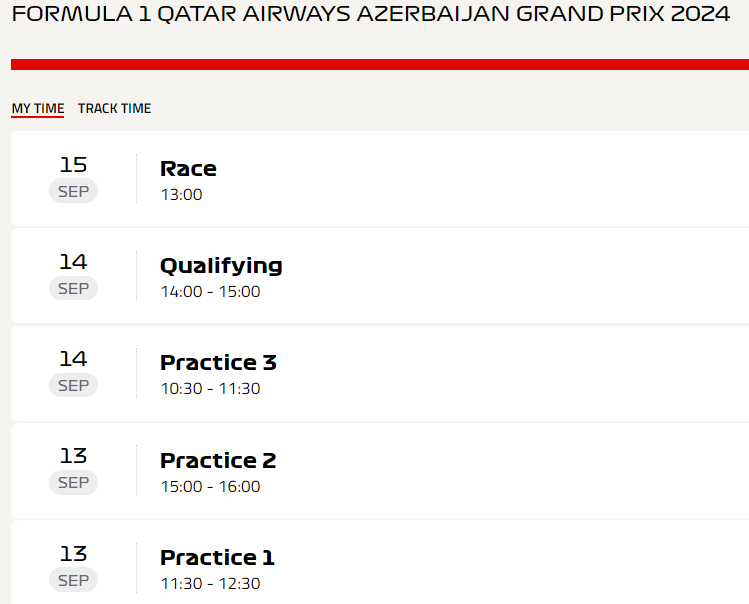This screenshot has height=604, width=749.
Task: Click the red divider bar under heading
Action: tap(380, 65)
